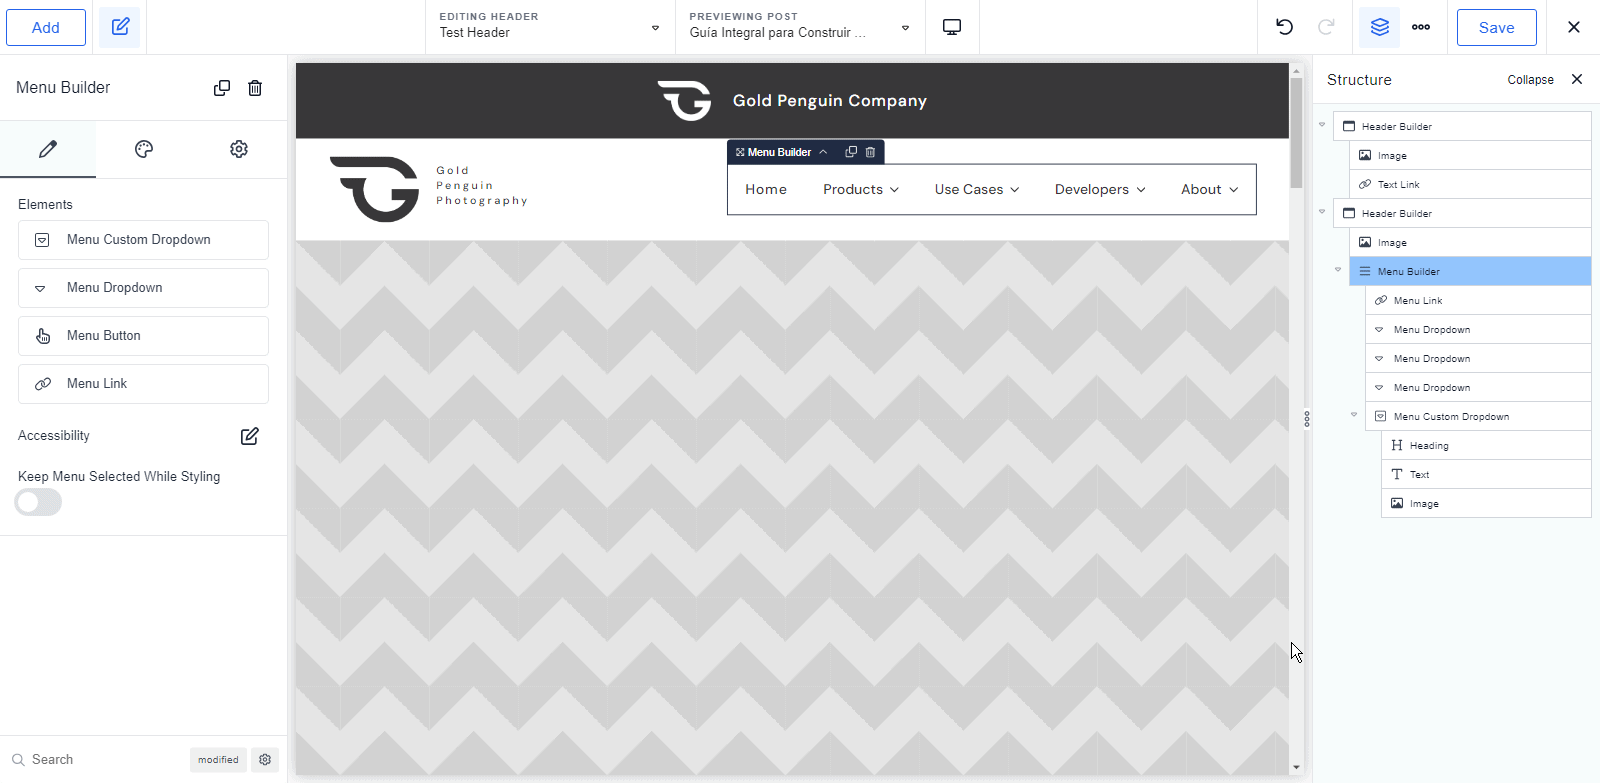Add a Menu Button element
The image size is (1600, 783).
click(143, 336)
